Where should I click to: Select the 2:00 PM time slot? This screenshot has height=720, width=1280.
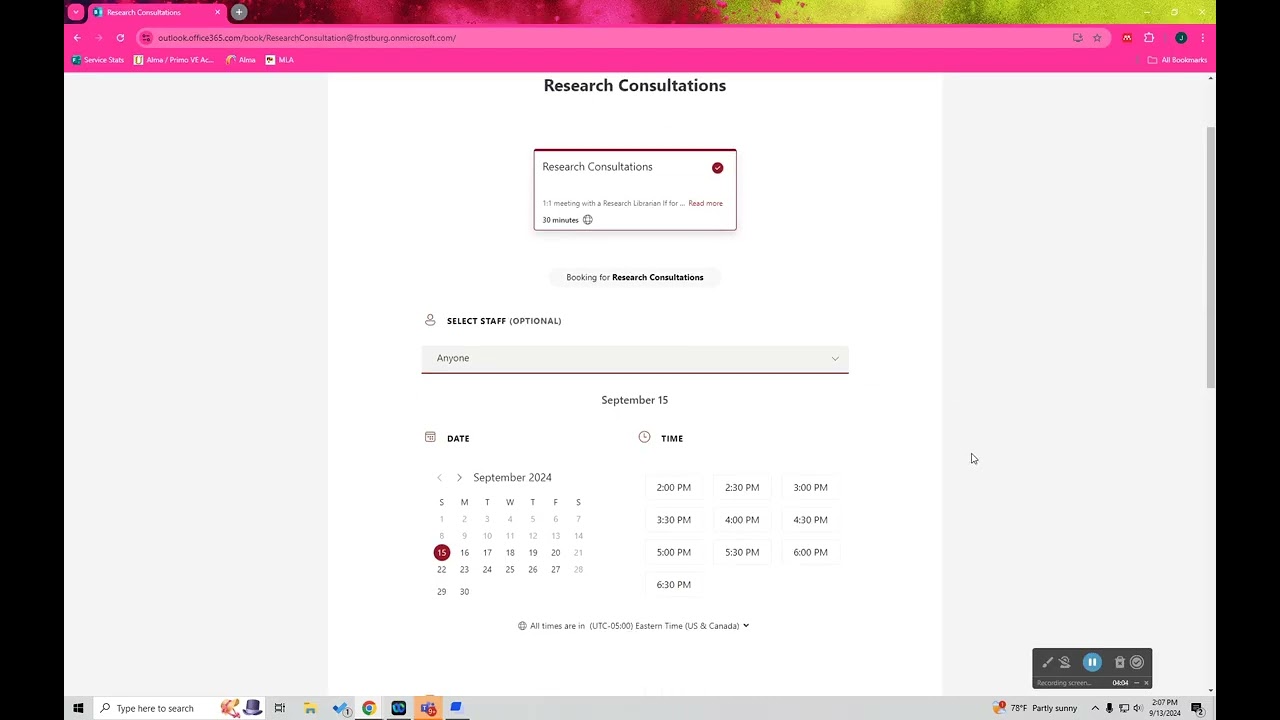[673, 488]
